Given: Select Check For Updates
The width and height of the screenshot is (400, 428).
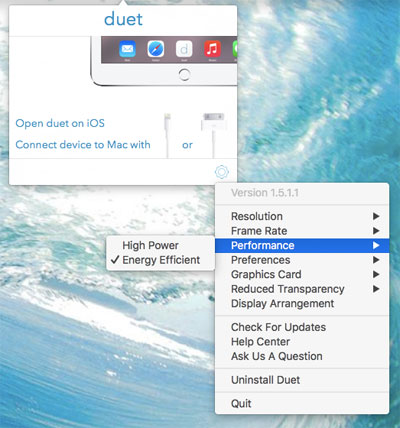Looking at the screenshot, I should pos(302,327).
